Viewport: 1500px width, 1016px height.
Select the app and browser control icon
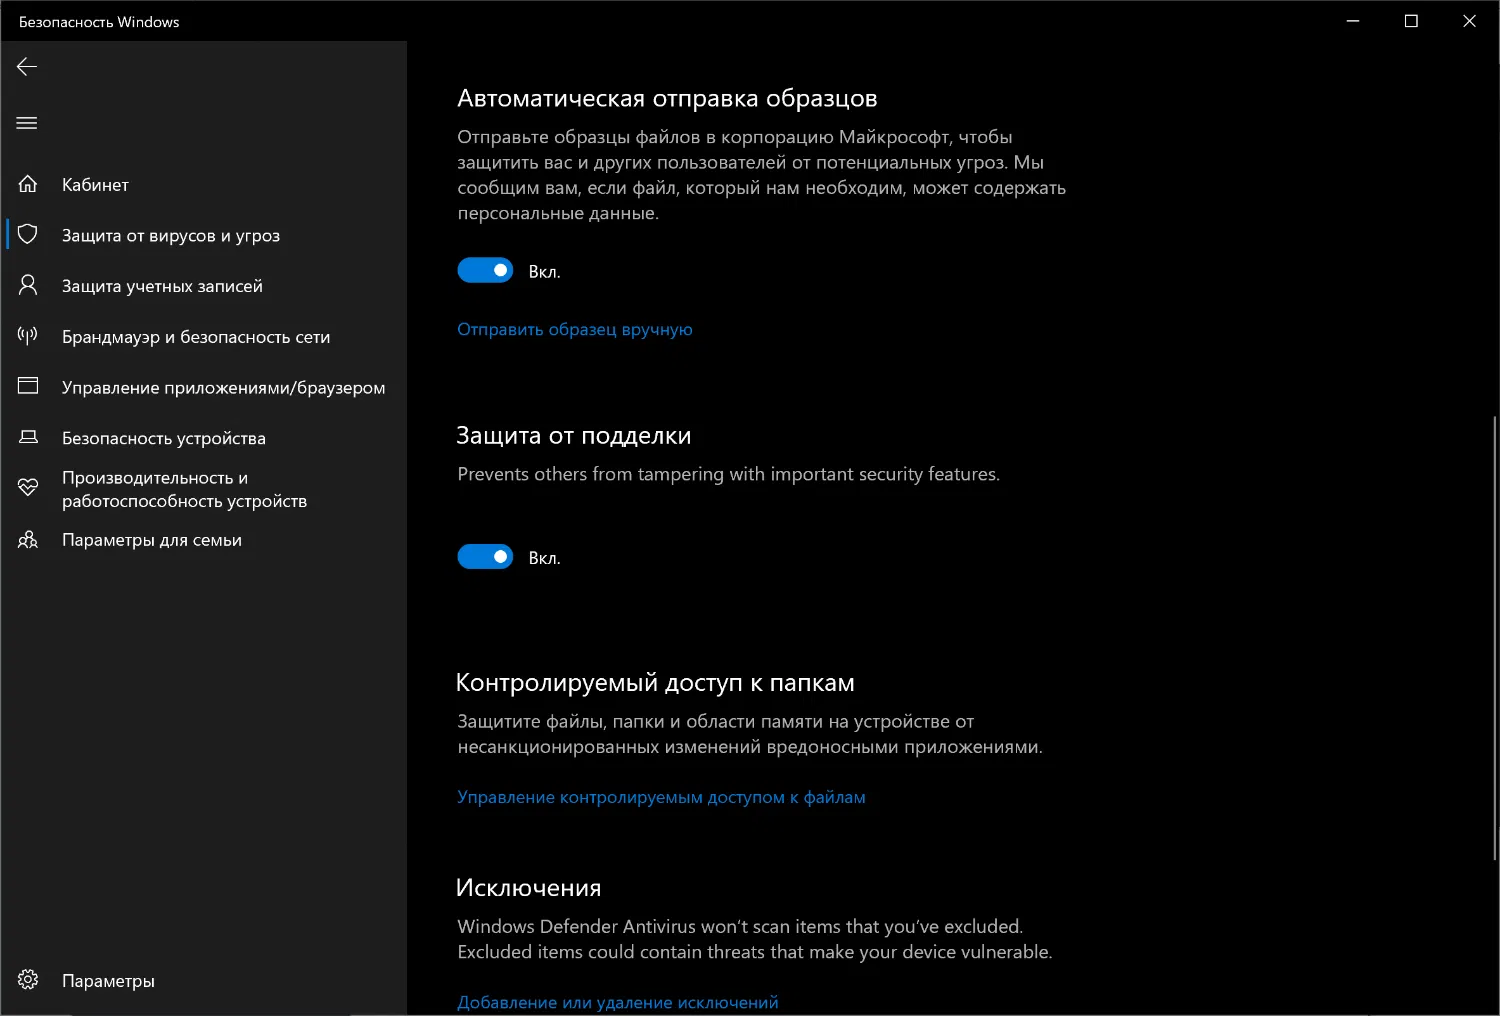[28, 386]
